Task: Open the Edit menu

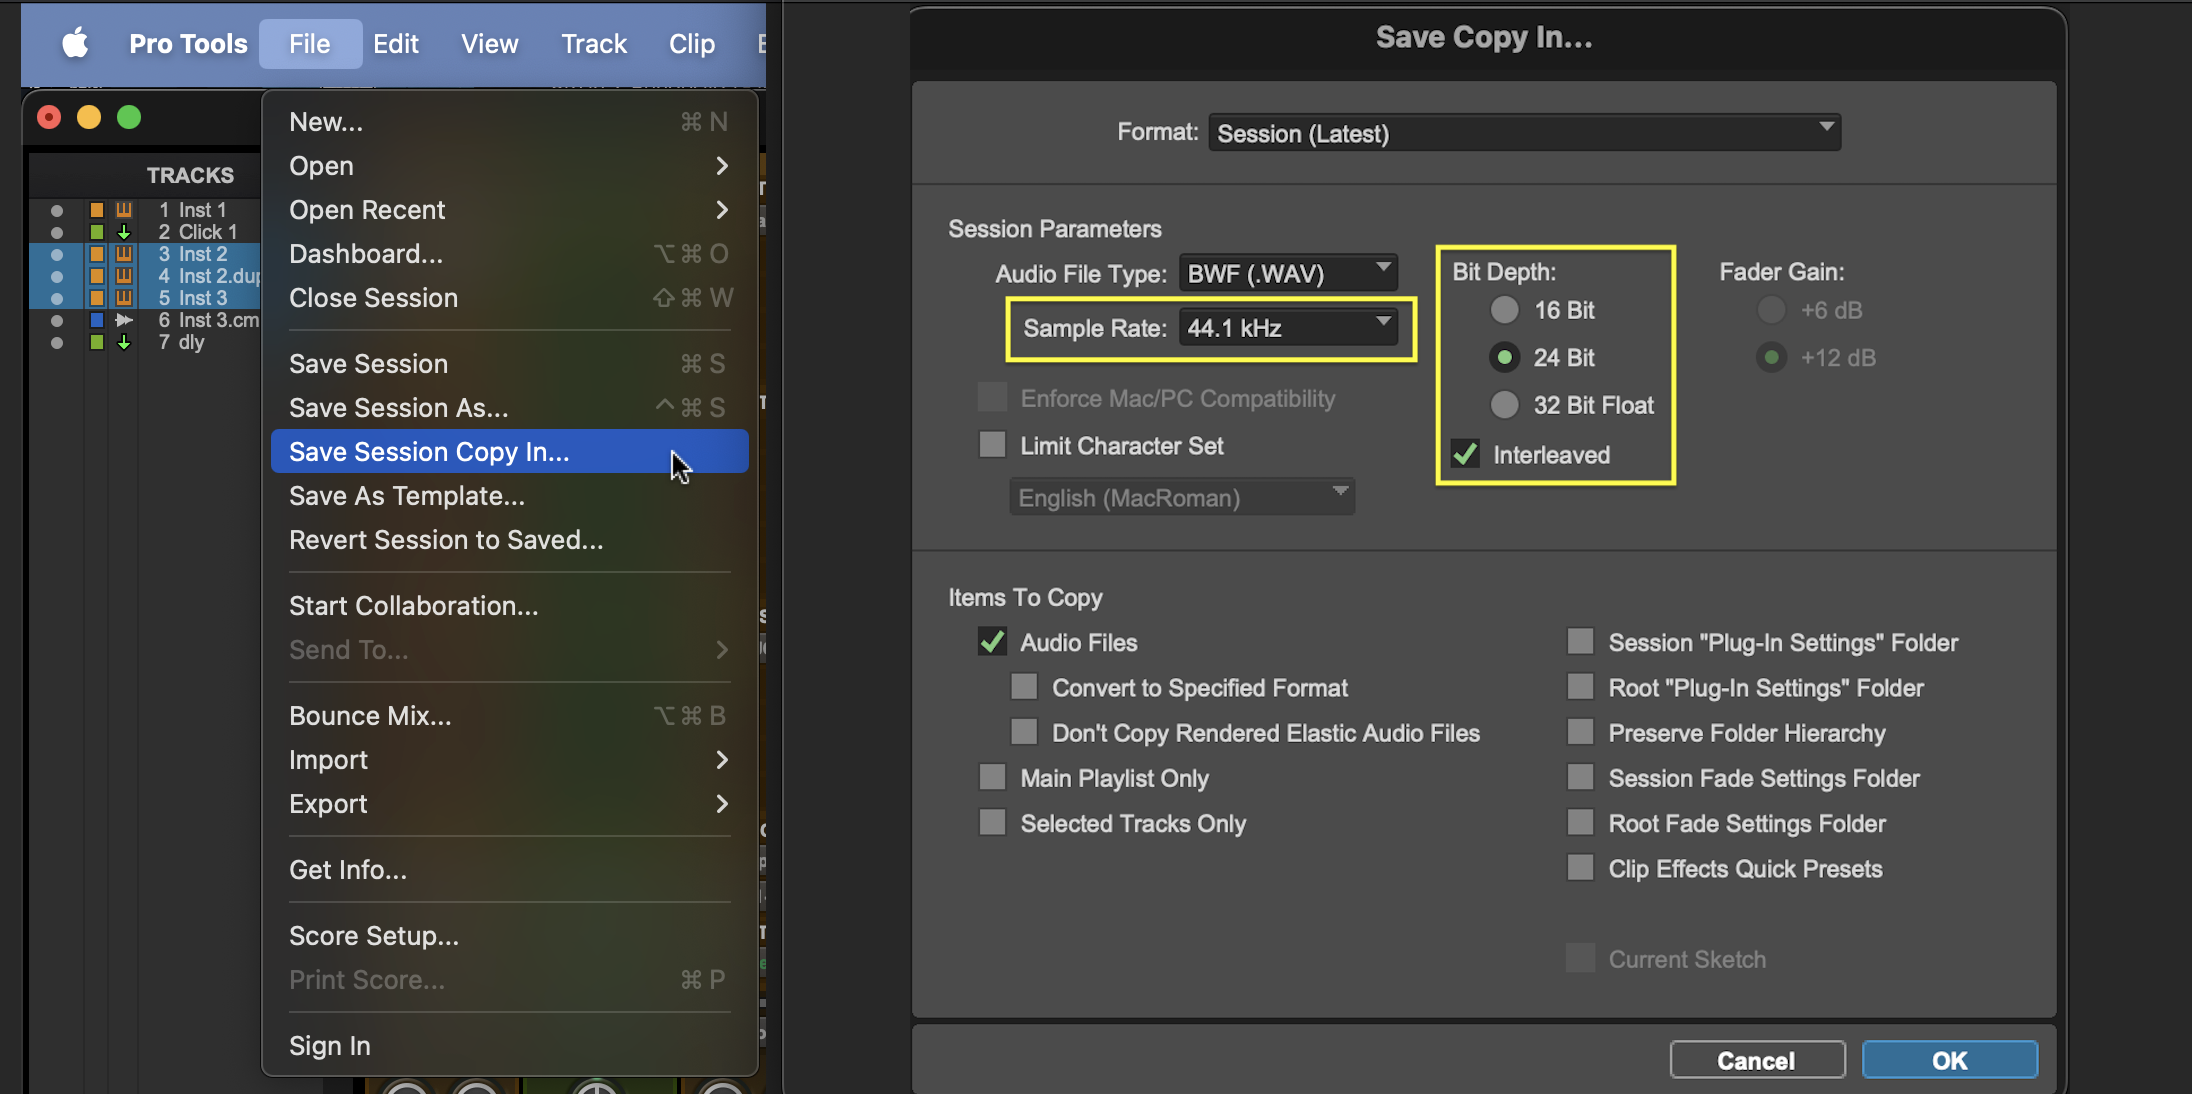Action: [396, 43]
